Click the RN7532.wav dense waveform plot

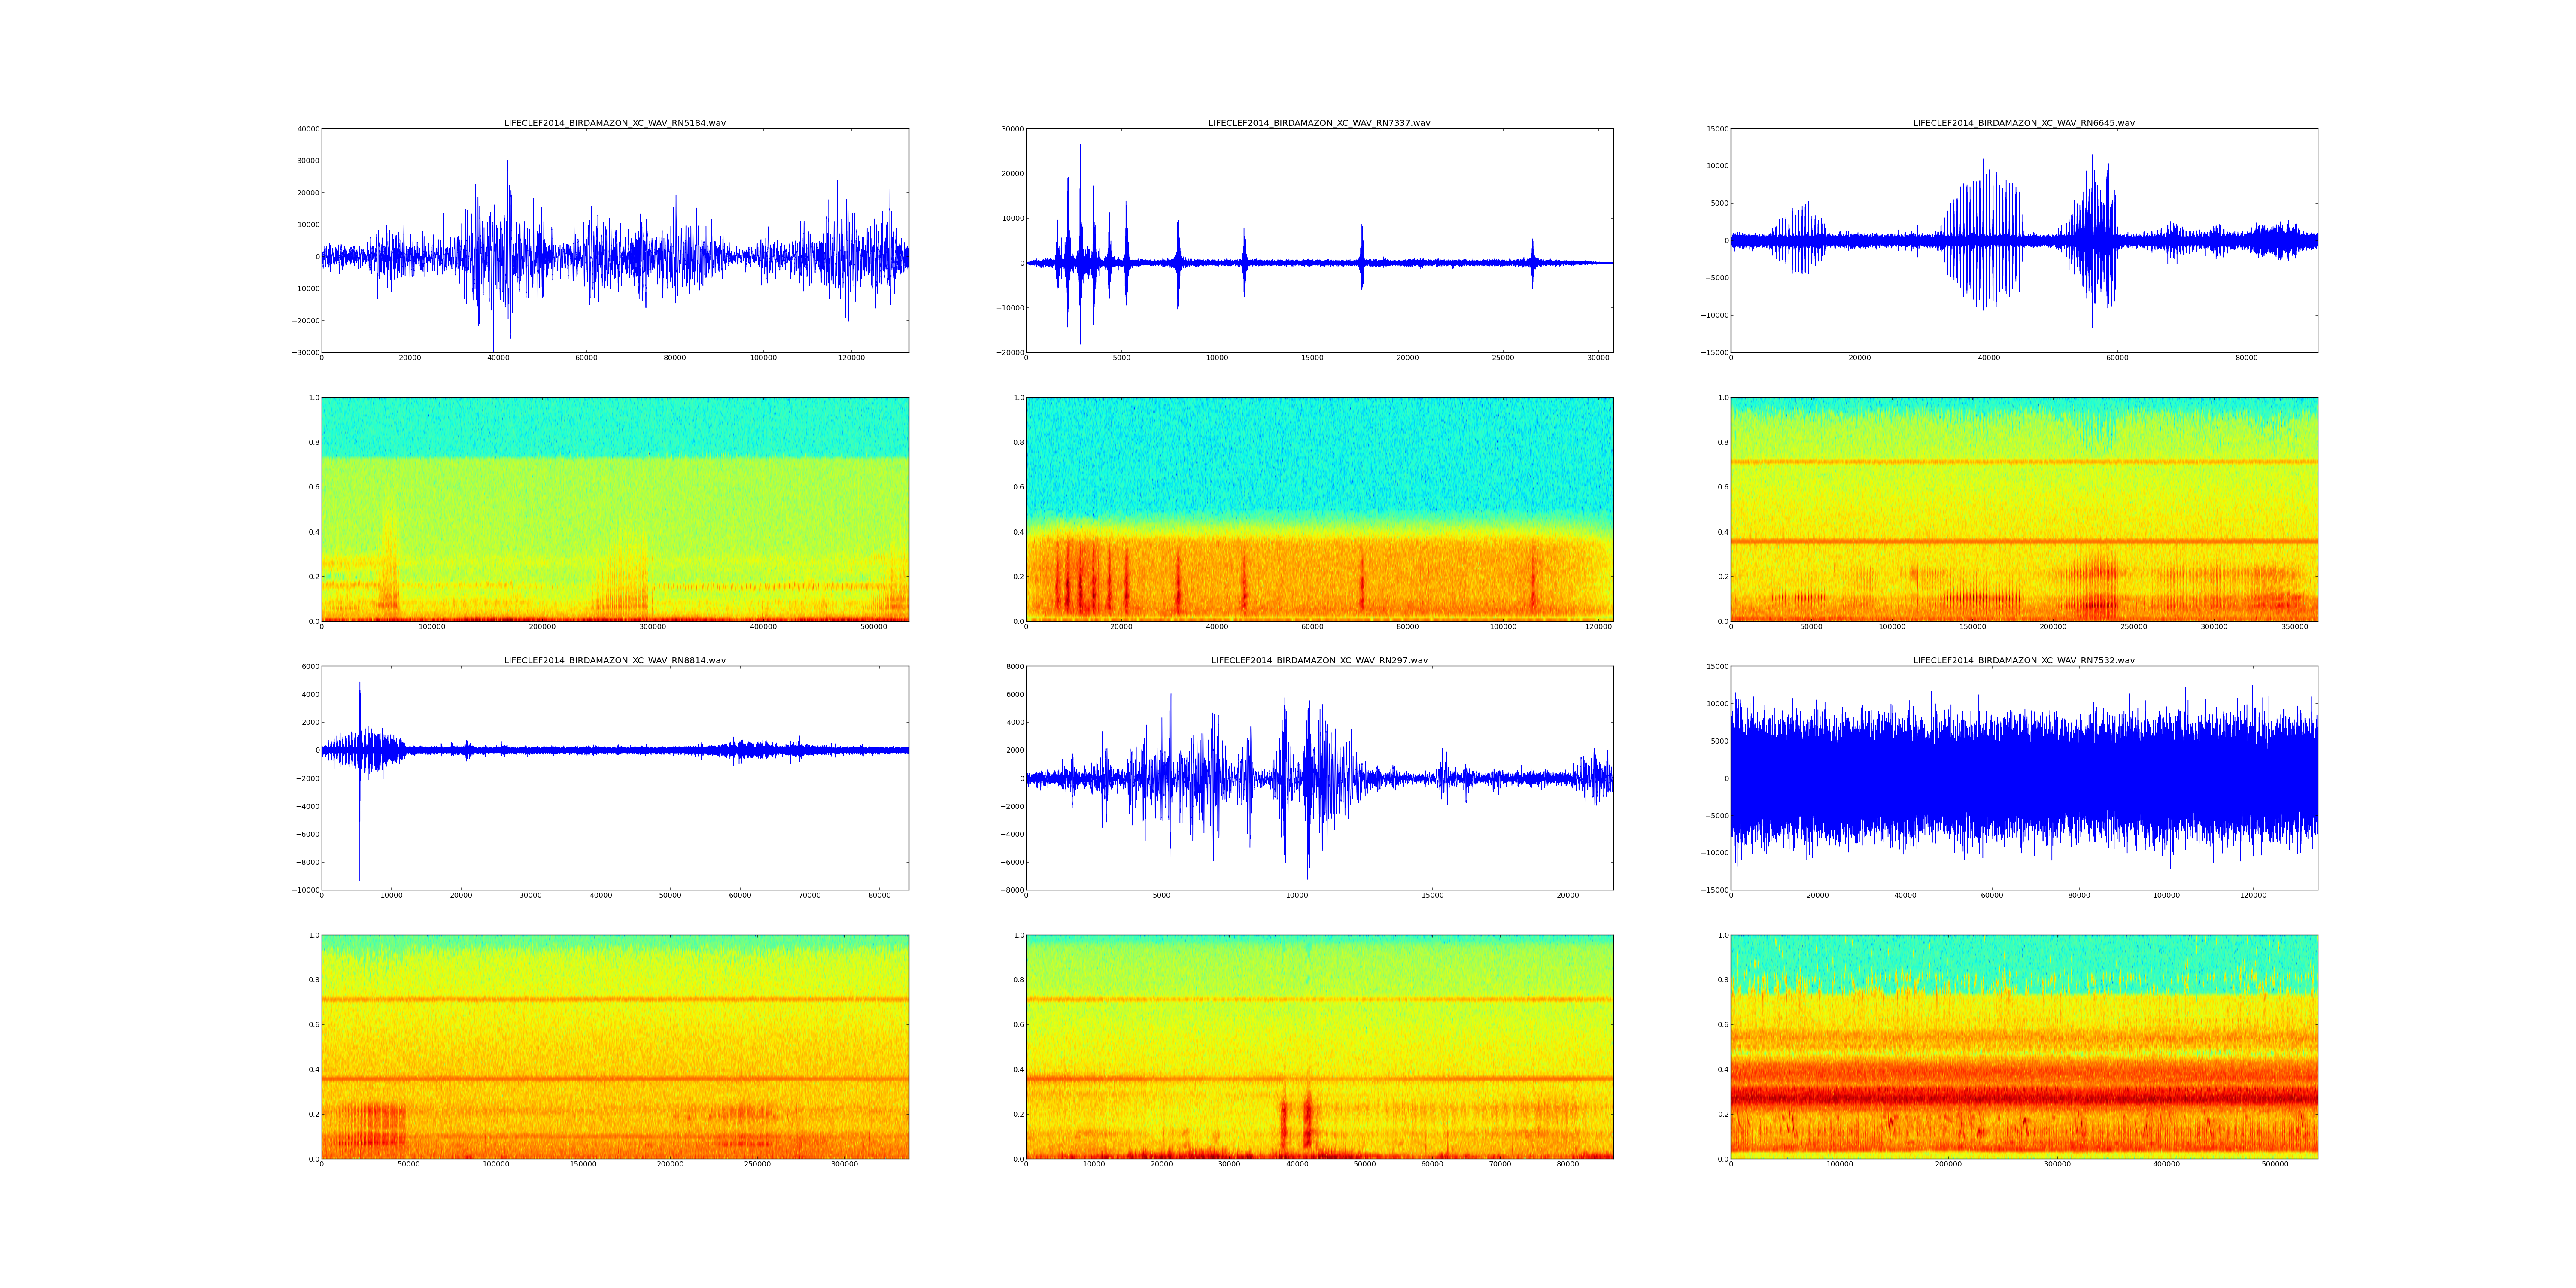pos(2023,778)
